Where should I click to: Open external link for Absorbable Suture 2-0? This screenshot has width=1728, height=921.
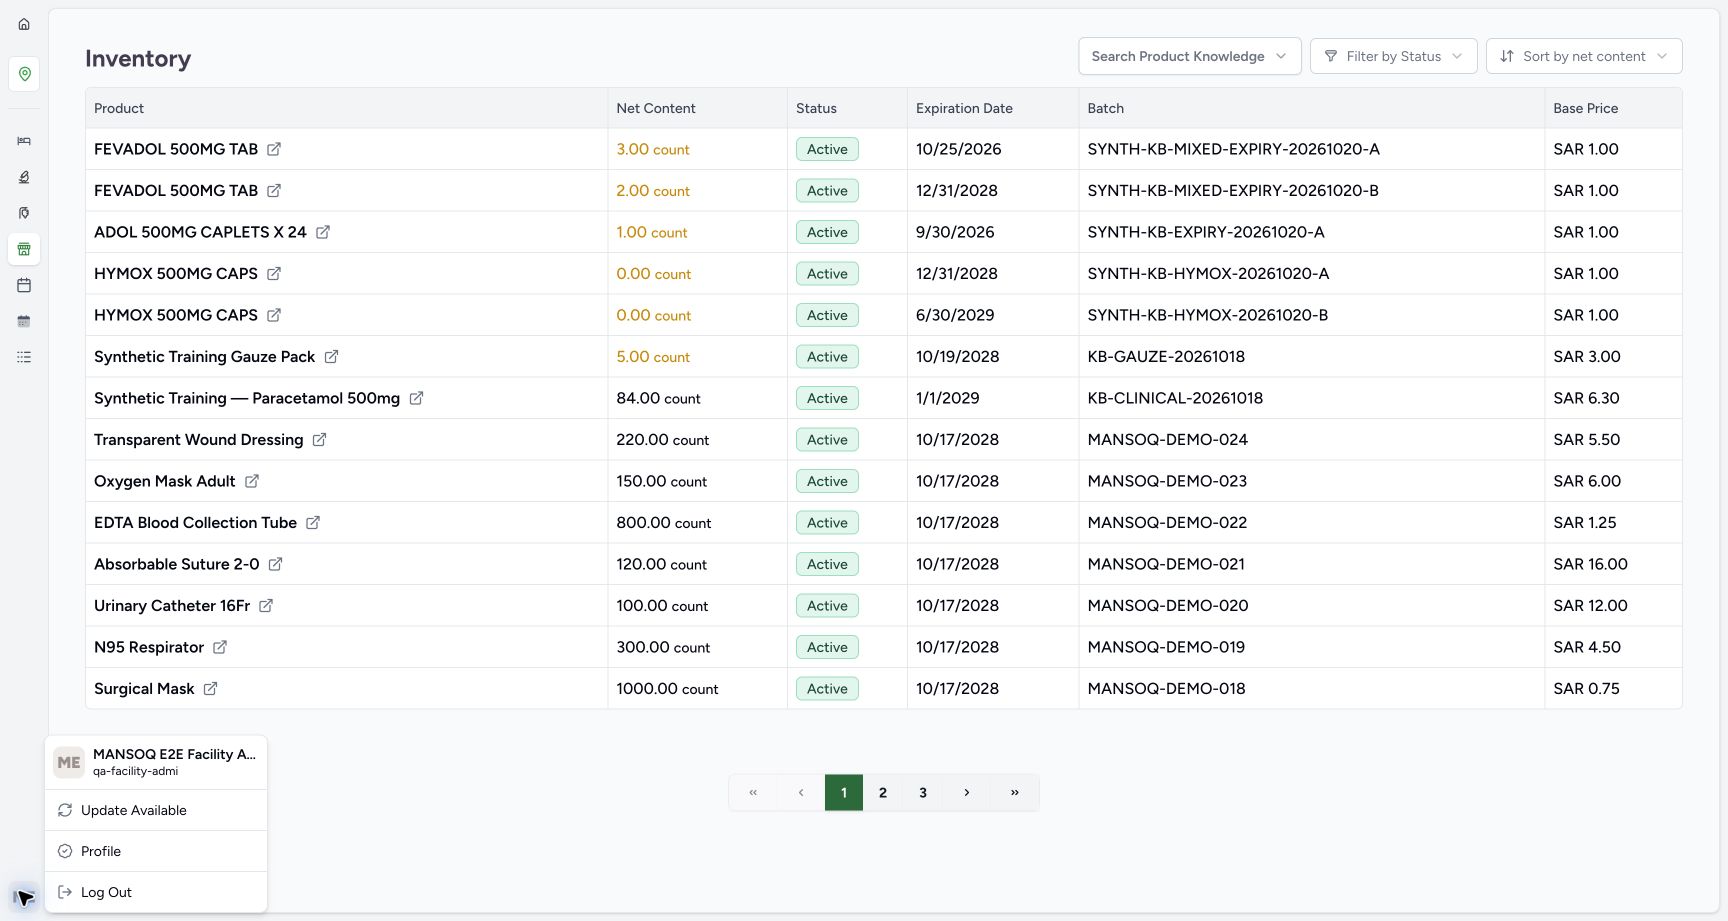275,564
